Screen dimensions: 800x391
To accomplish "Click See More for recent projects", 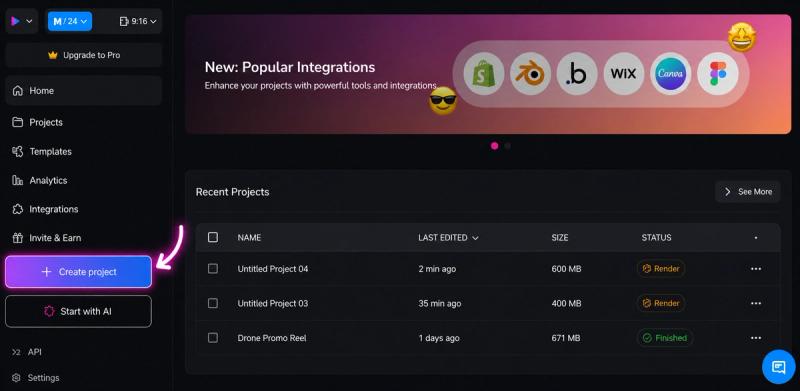I will click(x=747, y=192).
